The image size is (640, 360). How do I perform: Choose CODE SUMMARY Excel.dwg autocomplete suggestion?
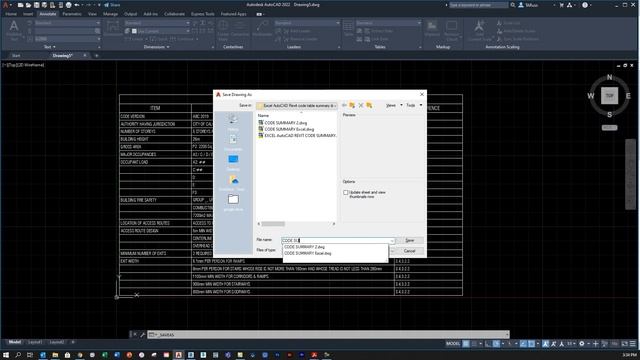[x=308, y=253]
